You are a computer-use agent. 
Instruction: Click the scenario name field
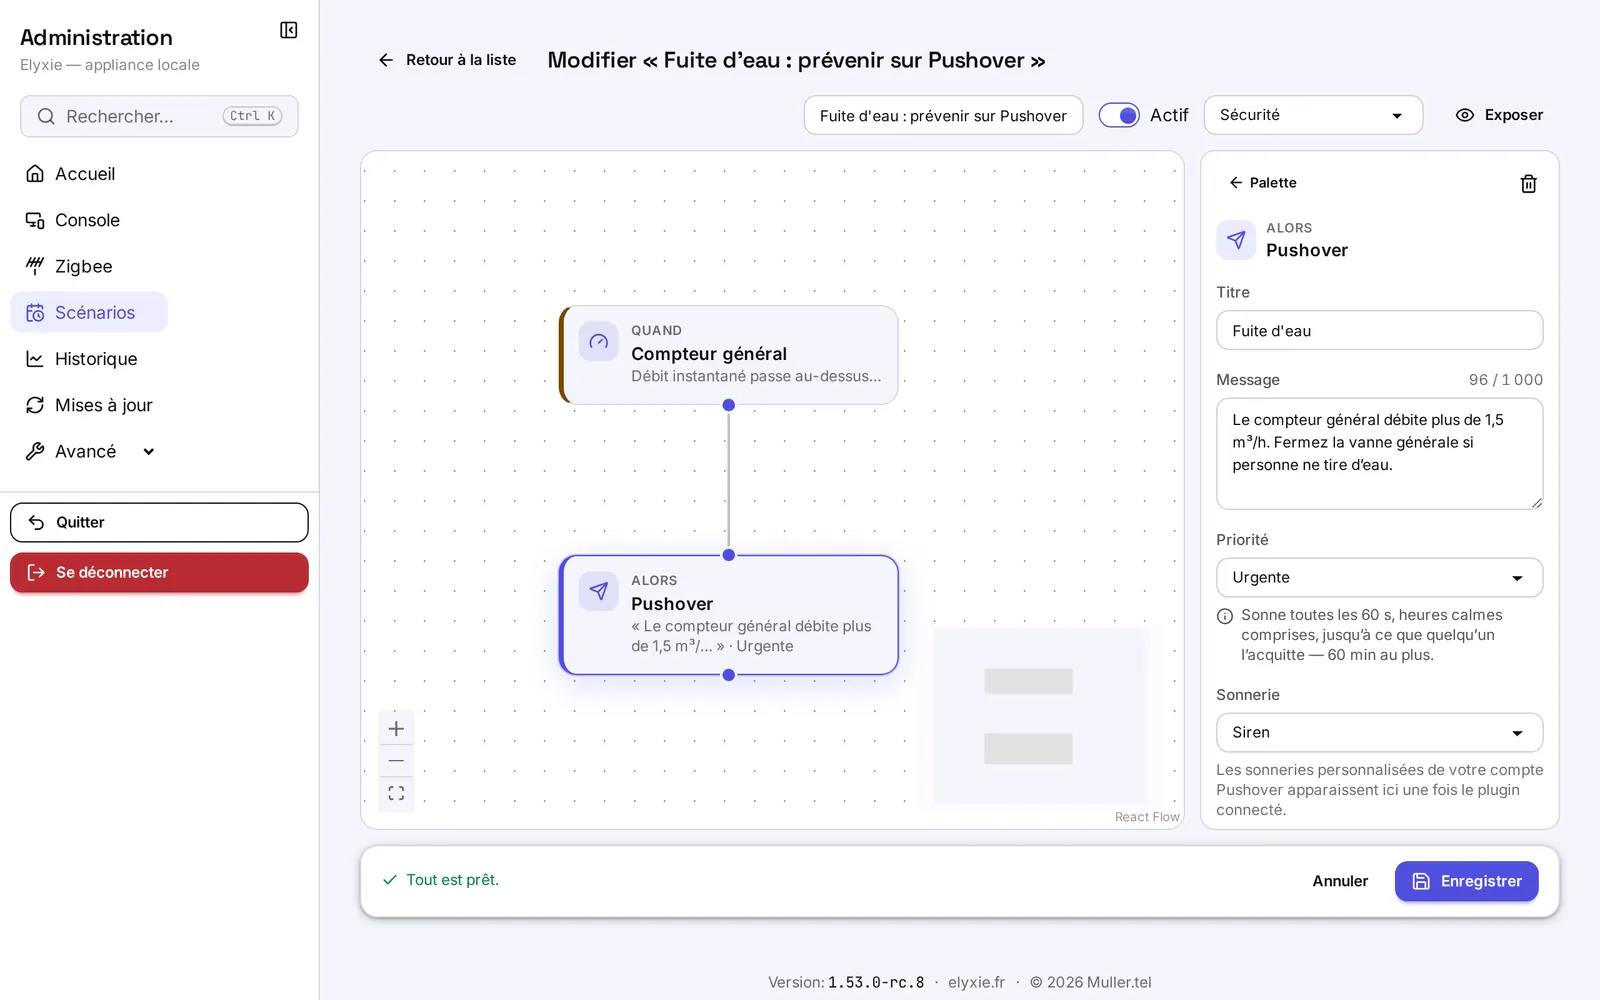point(943,115)
